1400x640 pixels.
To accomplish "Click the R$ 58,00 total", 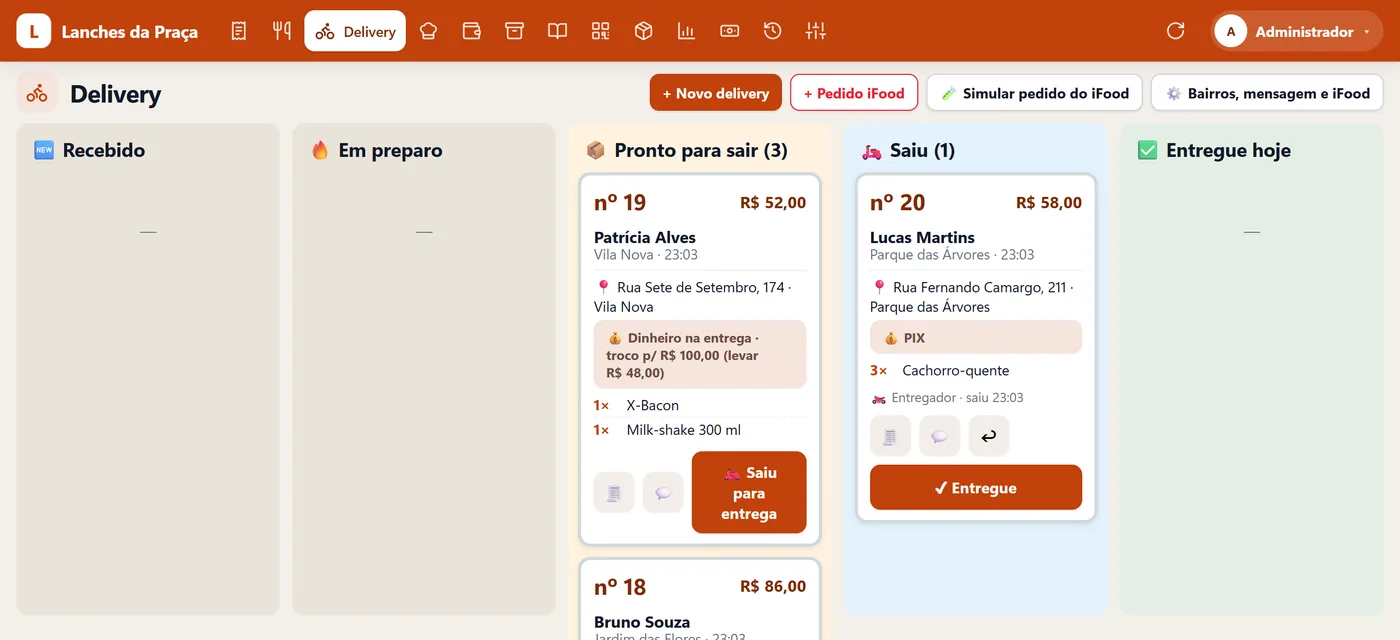I will tap(1049, 202).
